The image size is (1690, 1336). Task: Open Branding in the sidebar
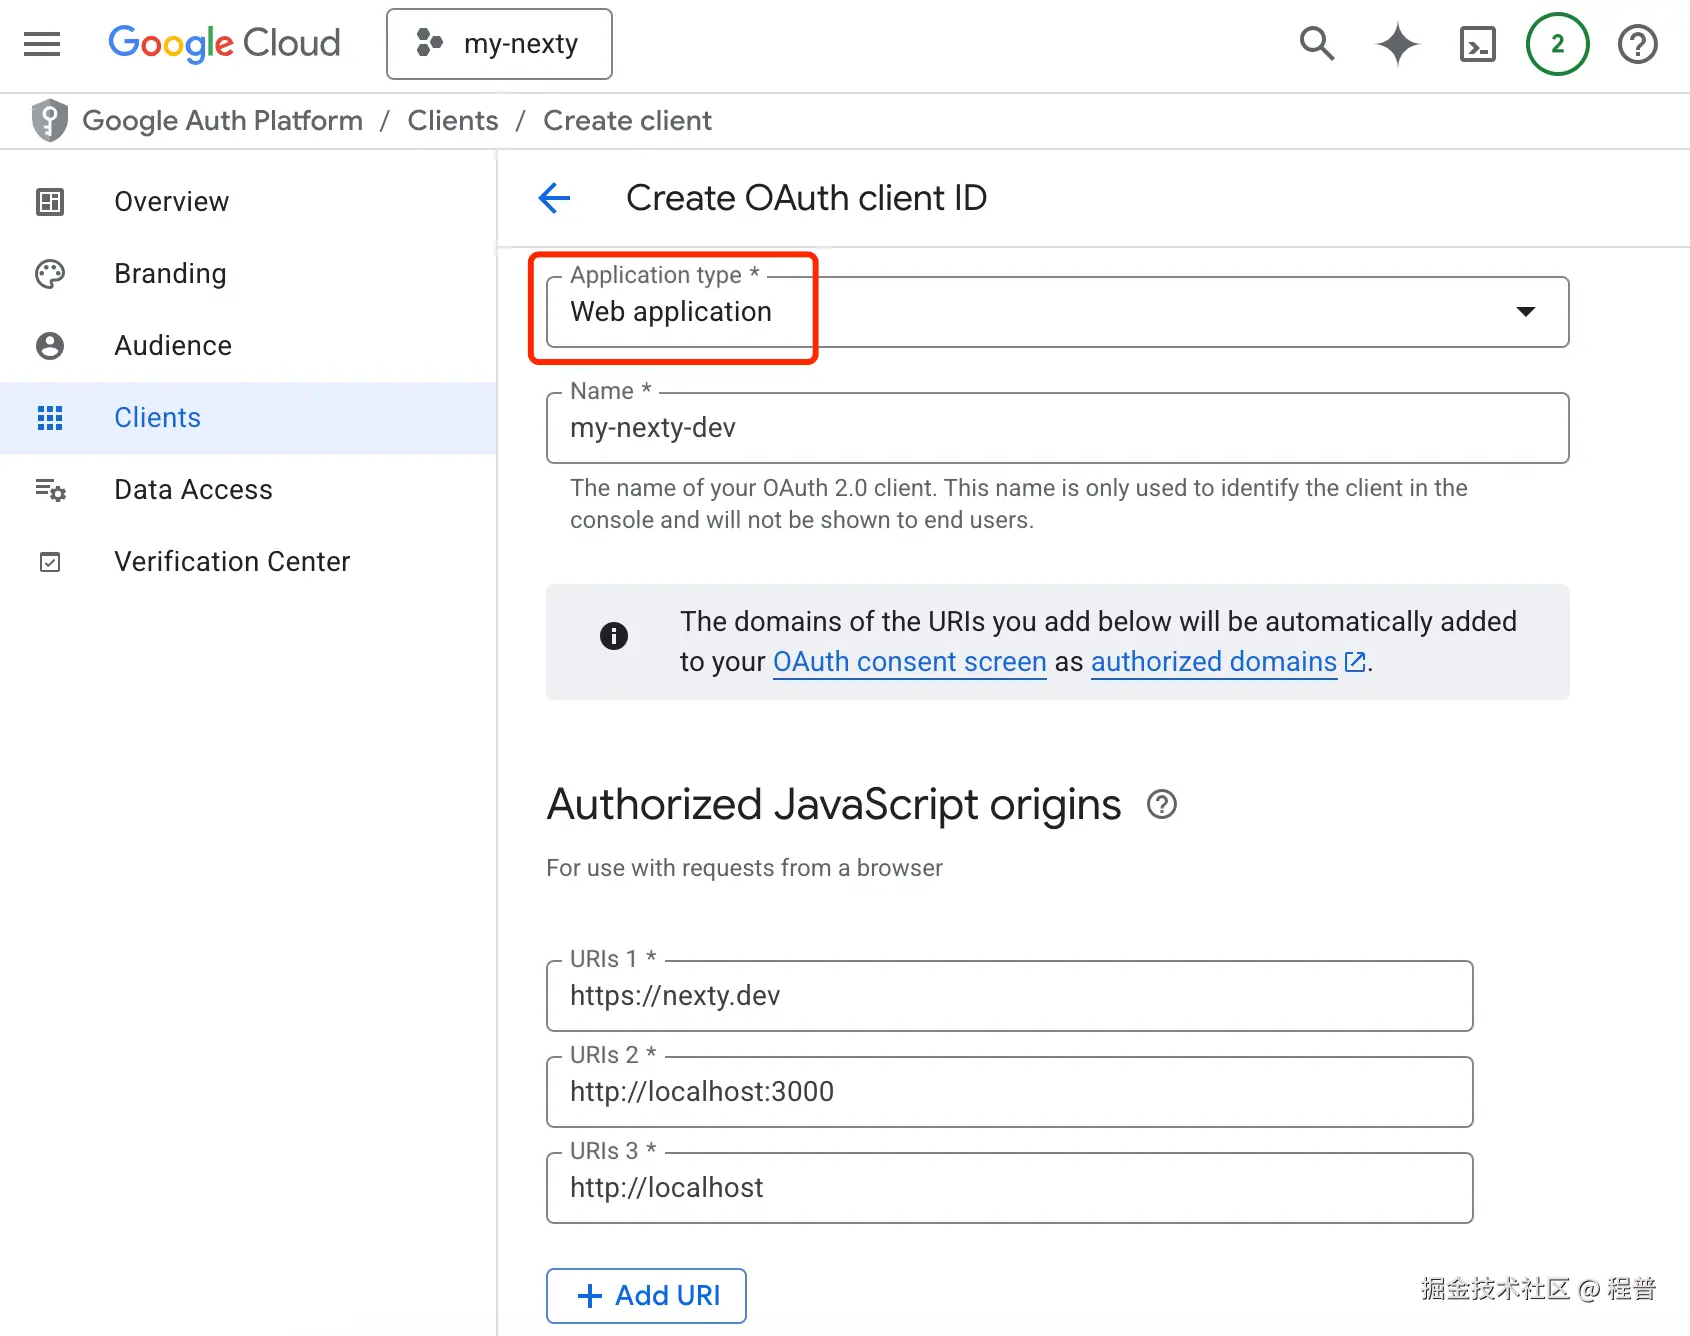(170, 274)
